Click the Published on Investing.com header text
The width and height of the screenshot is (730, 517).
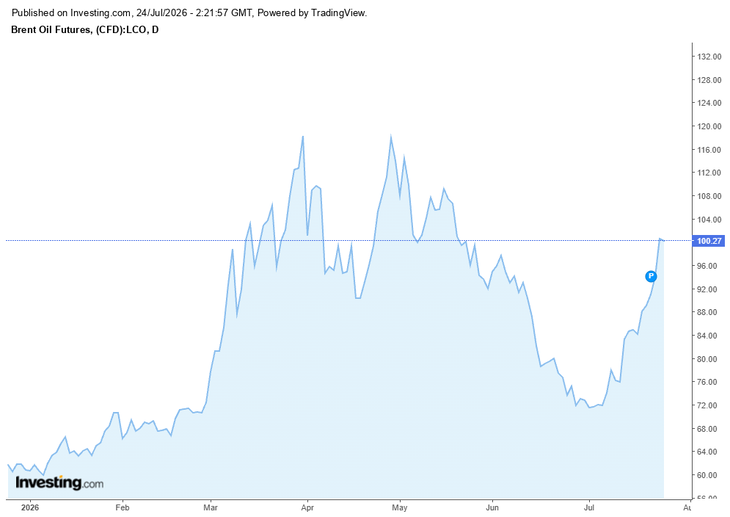(189, 13)
